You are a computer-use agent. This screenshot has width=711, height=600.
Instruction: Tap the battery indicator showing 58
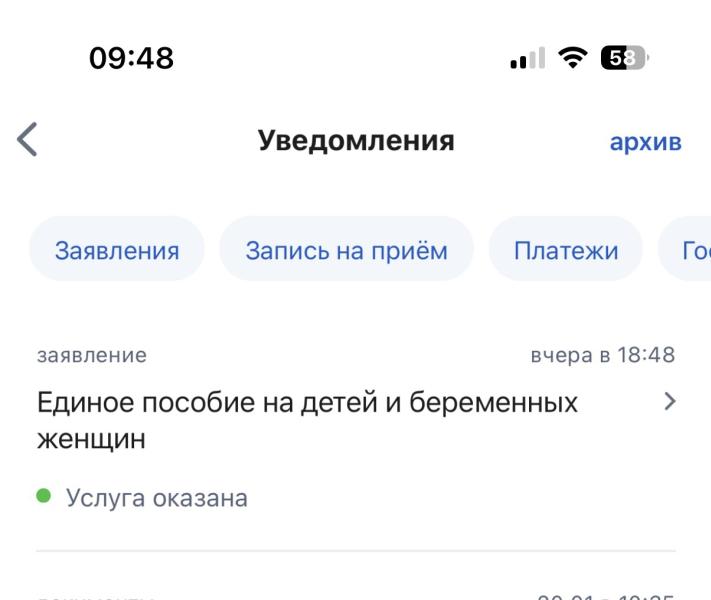click(x=624, y=58)
